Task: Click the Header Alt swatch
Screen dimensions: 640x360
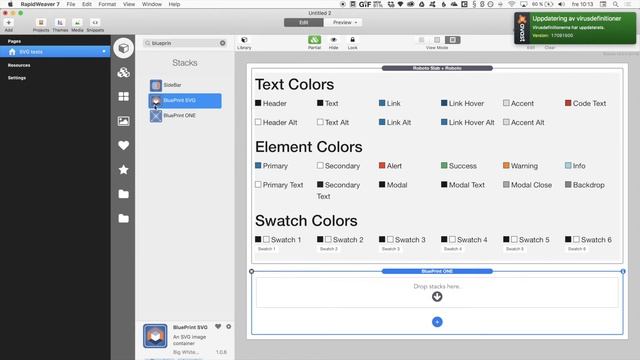Action: [x=258, y=122]
